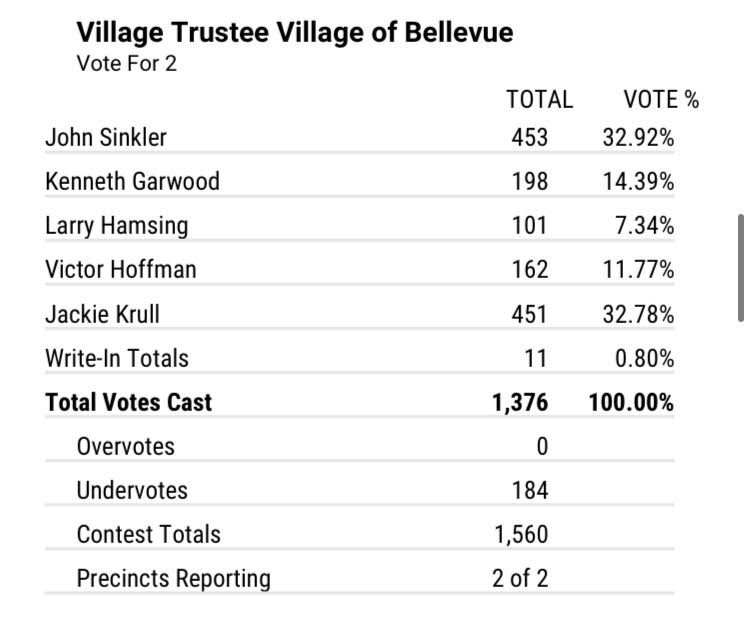The image size is (750, 620).
Task: Click the vertical scrollbar thumb on right
Action: [740, 266]
